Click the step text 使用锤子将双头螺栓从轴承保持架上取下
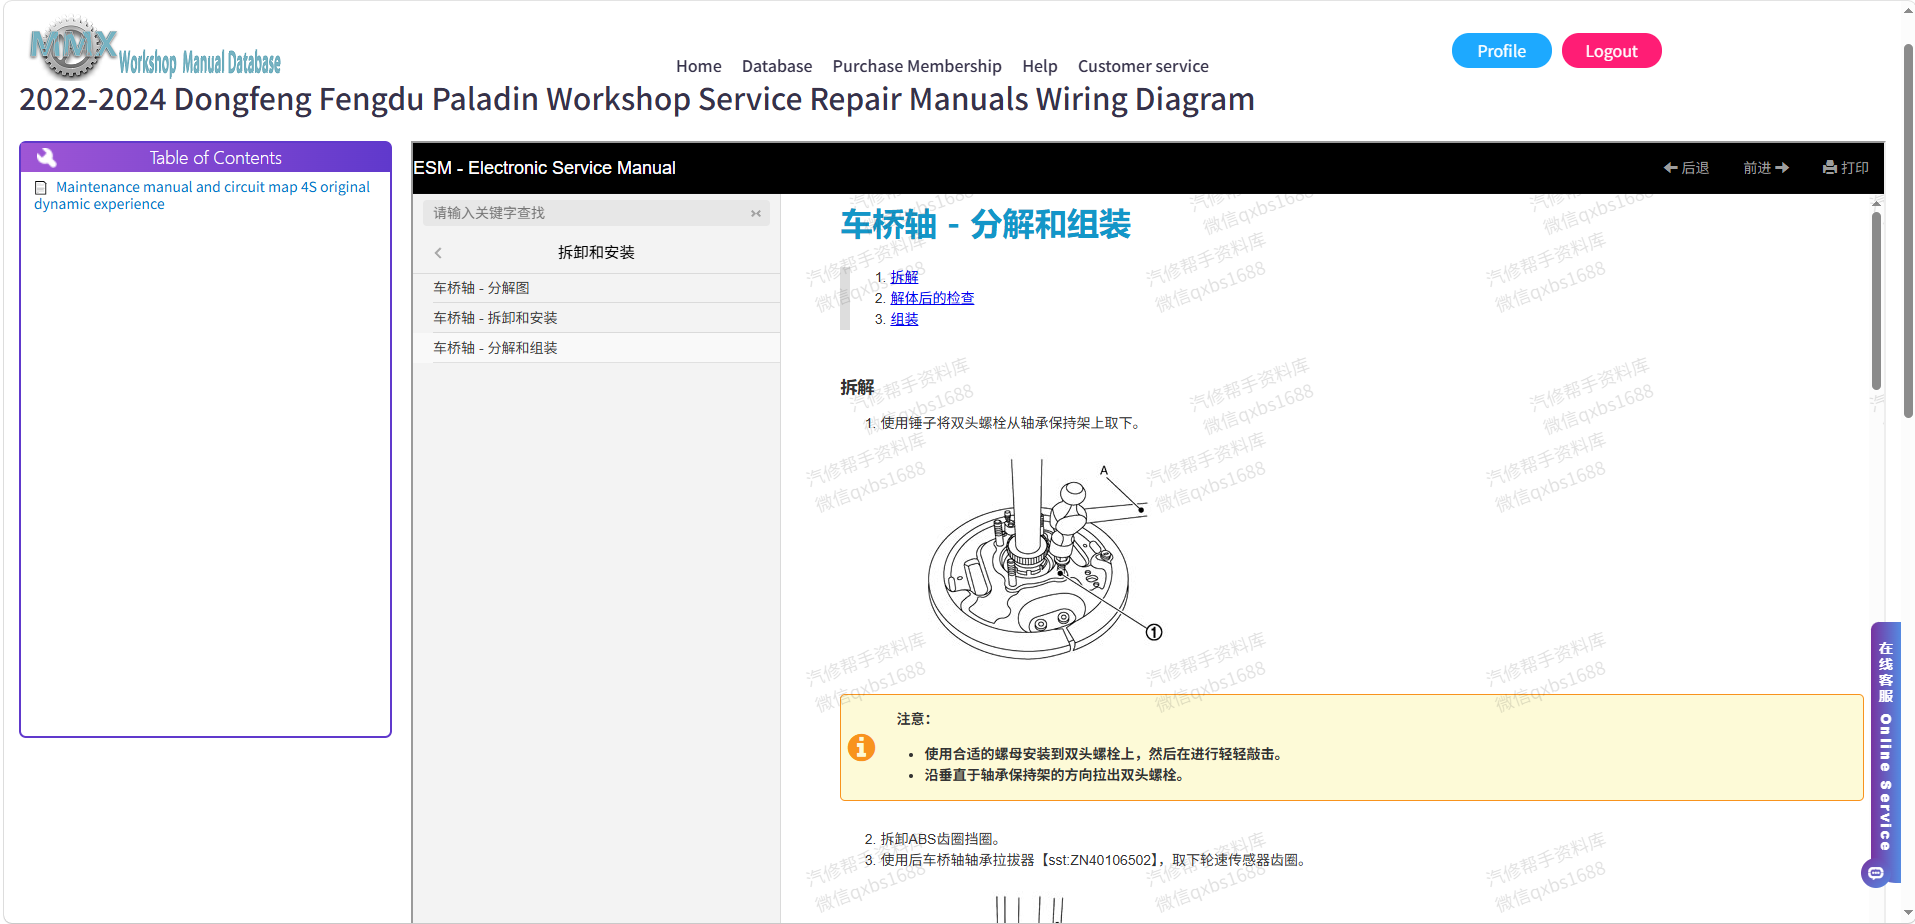This screenshot has height=924, width=1915. (1010, 423)
